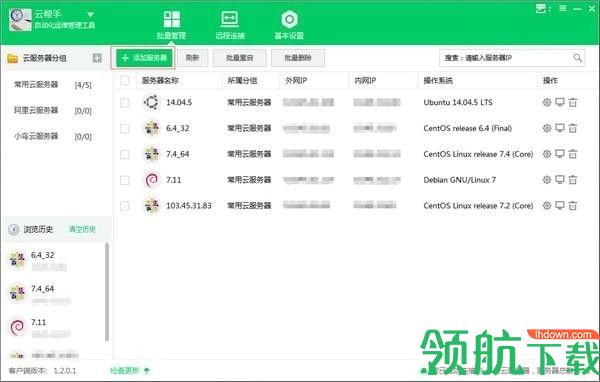
Task: Click the Debian GNU/Linux 7 cell
Action: (460, 180)
